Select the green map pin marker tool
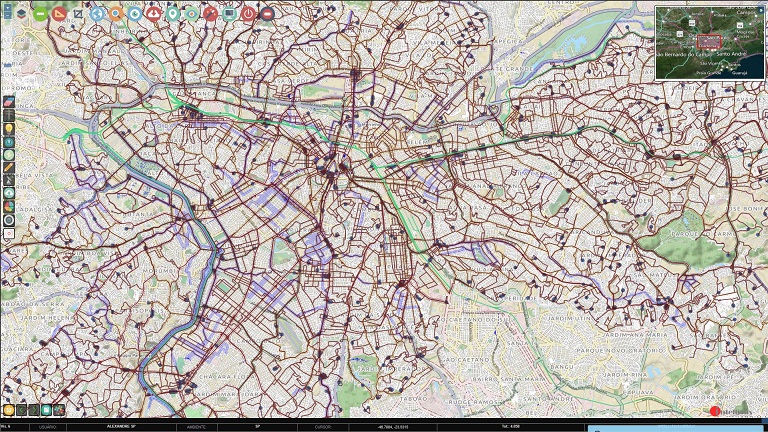Screen dimensions: 768x432 point(173,15)
